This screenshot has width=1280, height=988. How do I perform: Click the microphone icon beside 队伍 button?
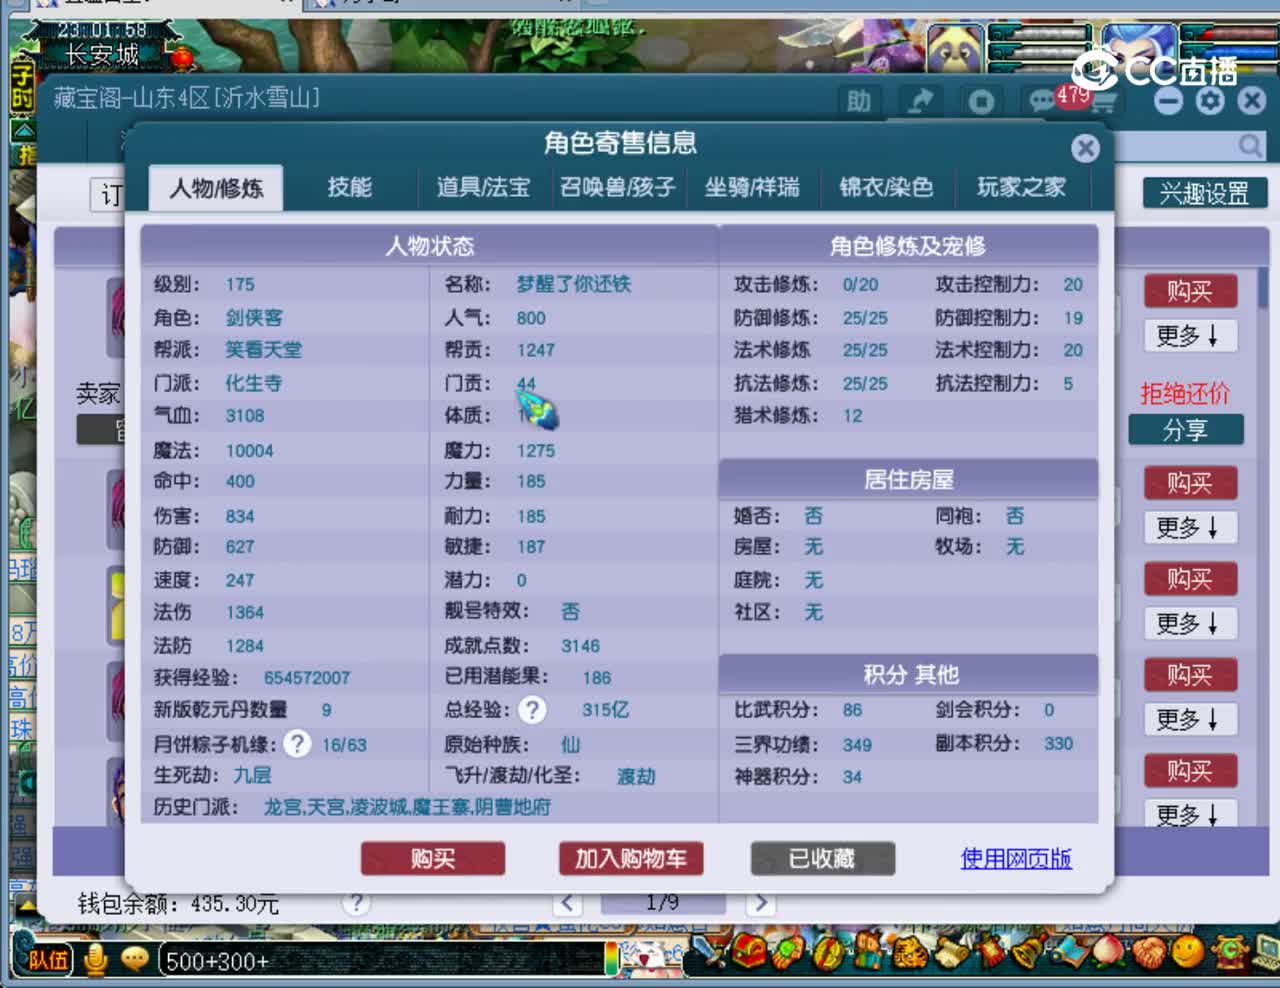click(x=95, y=958)
